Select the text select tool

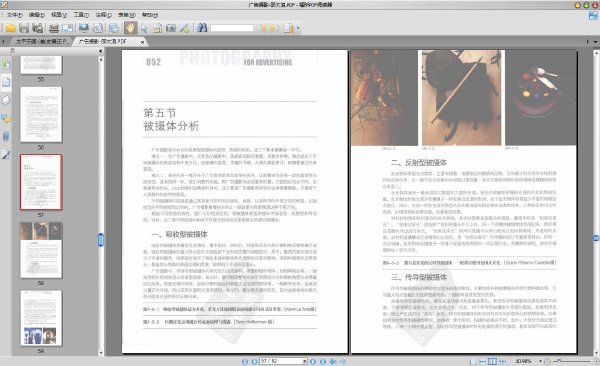(x=157, y=28)
